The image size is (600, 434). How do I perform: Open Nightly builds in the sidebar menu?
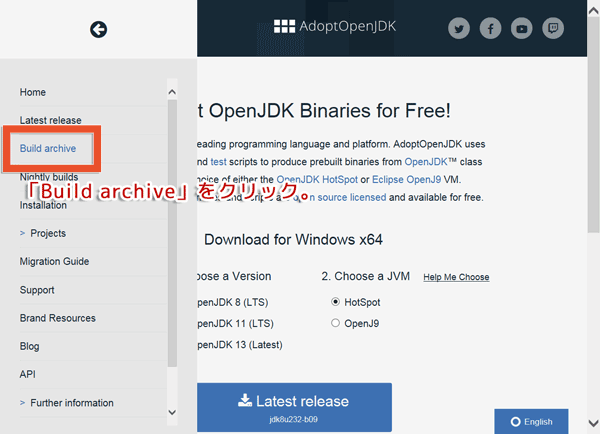(x=49, y=177)
